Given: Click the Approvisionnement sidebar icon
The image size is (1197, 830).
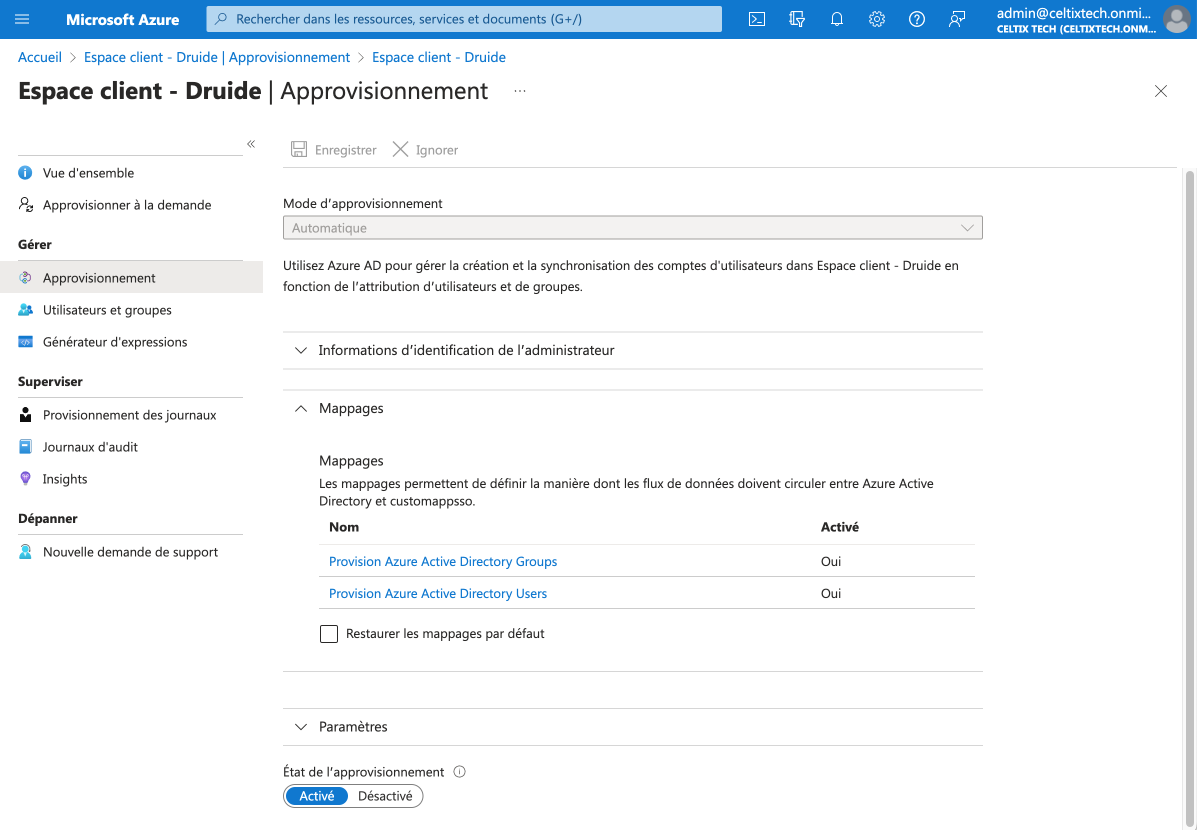Looking at the screenshot, I should [x=25, y=278].
